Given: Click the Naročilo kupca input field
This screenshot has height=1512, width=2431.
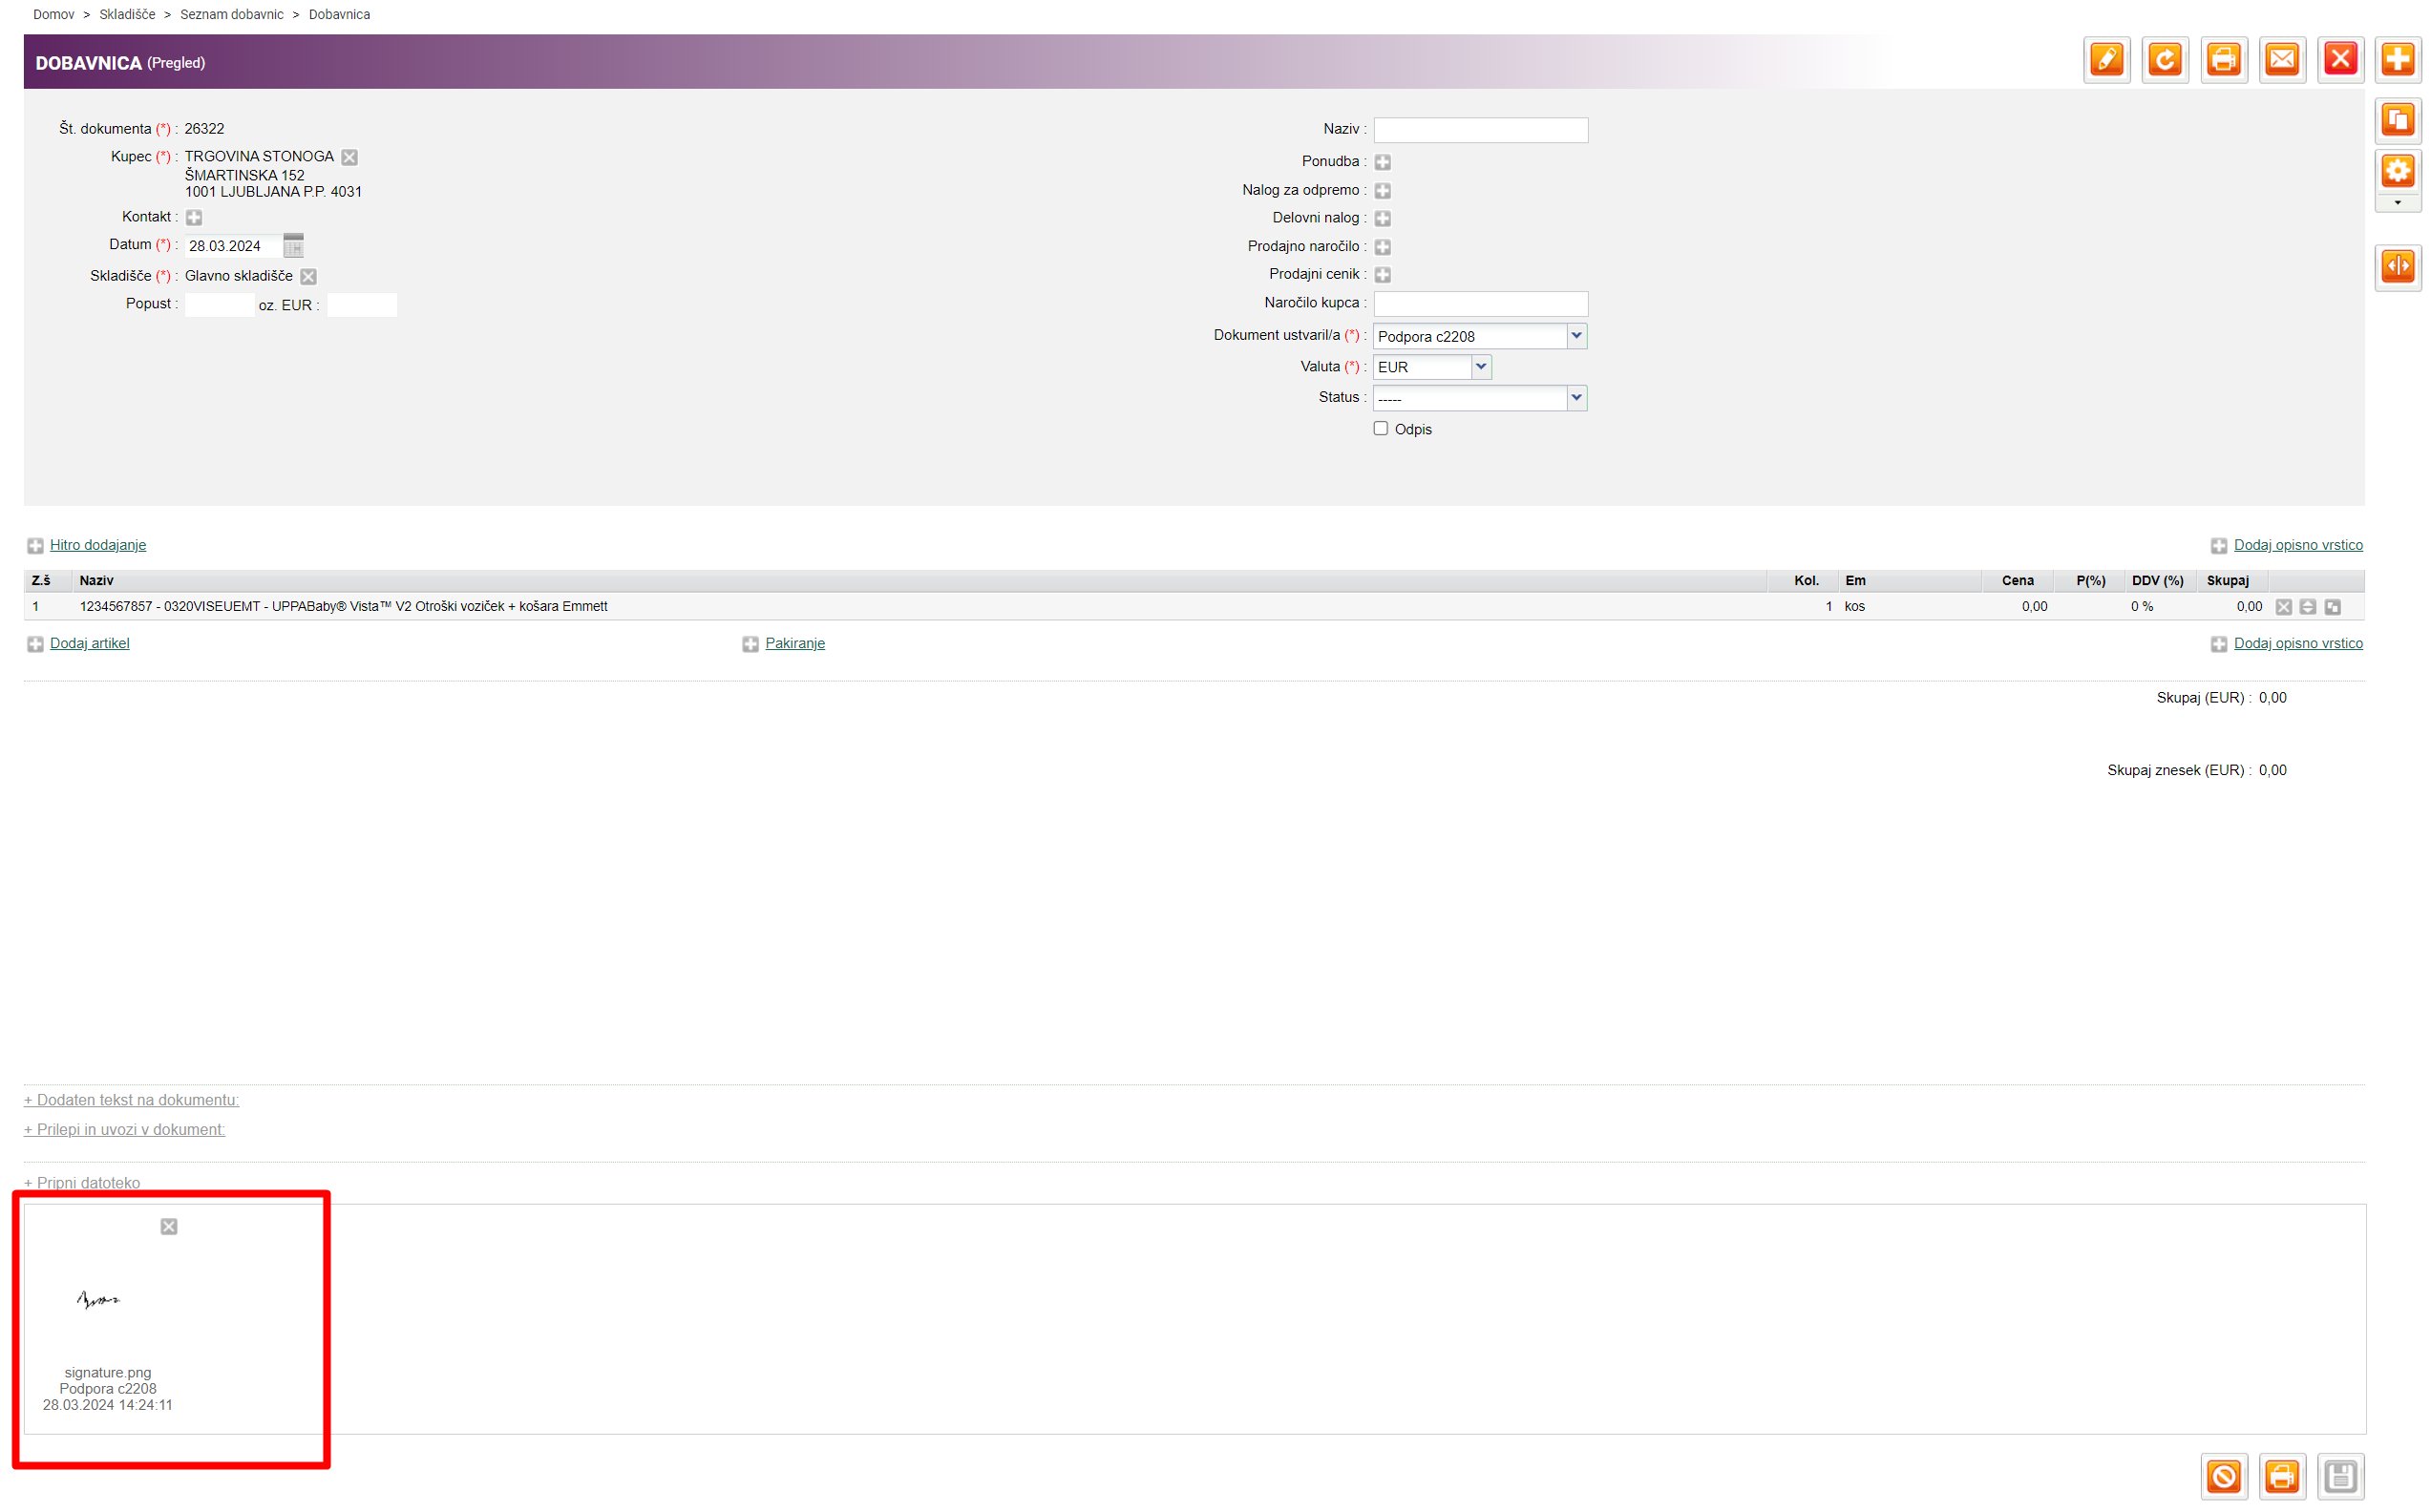Looking at the screenshot, I should tap(1480, 304).
